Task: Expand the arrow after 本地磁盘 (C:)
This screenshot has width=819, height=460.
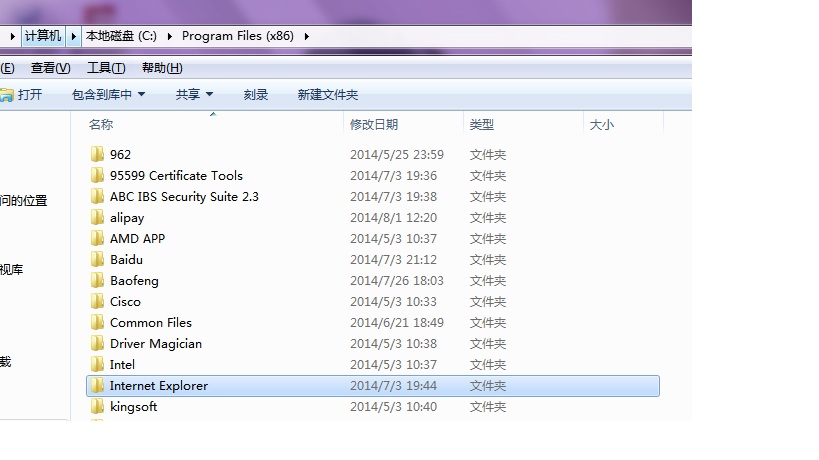Action: pos(170,36)
